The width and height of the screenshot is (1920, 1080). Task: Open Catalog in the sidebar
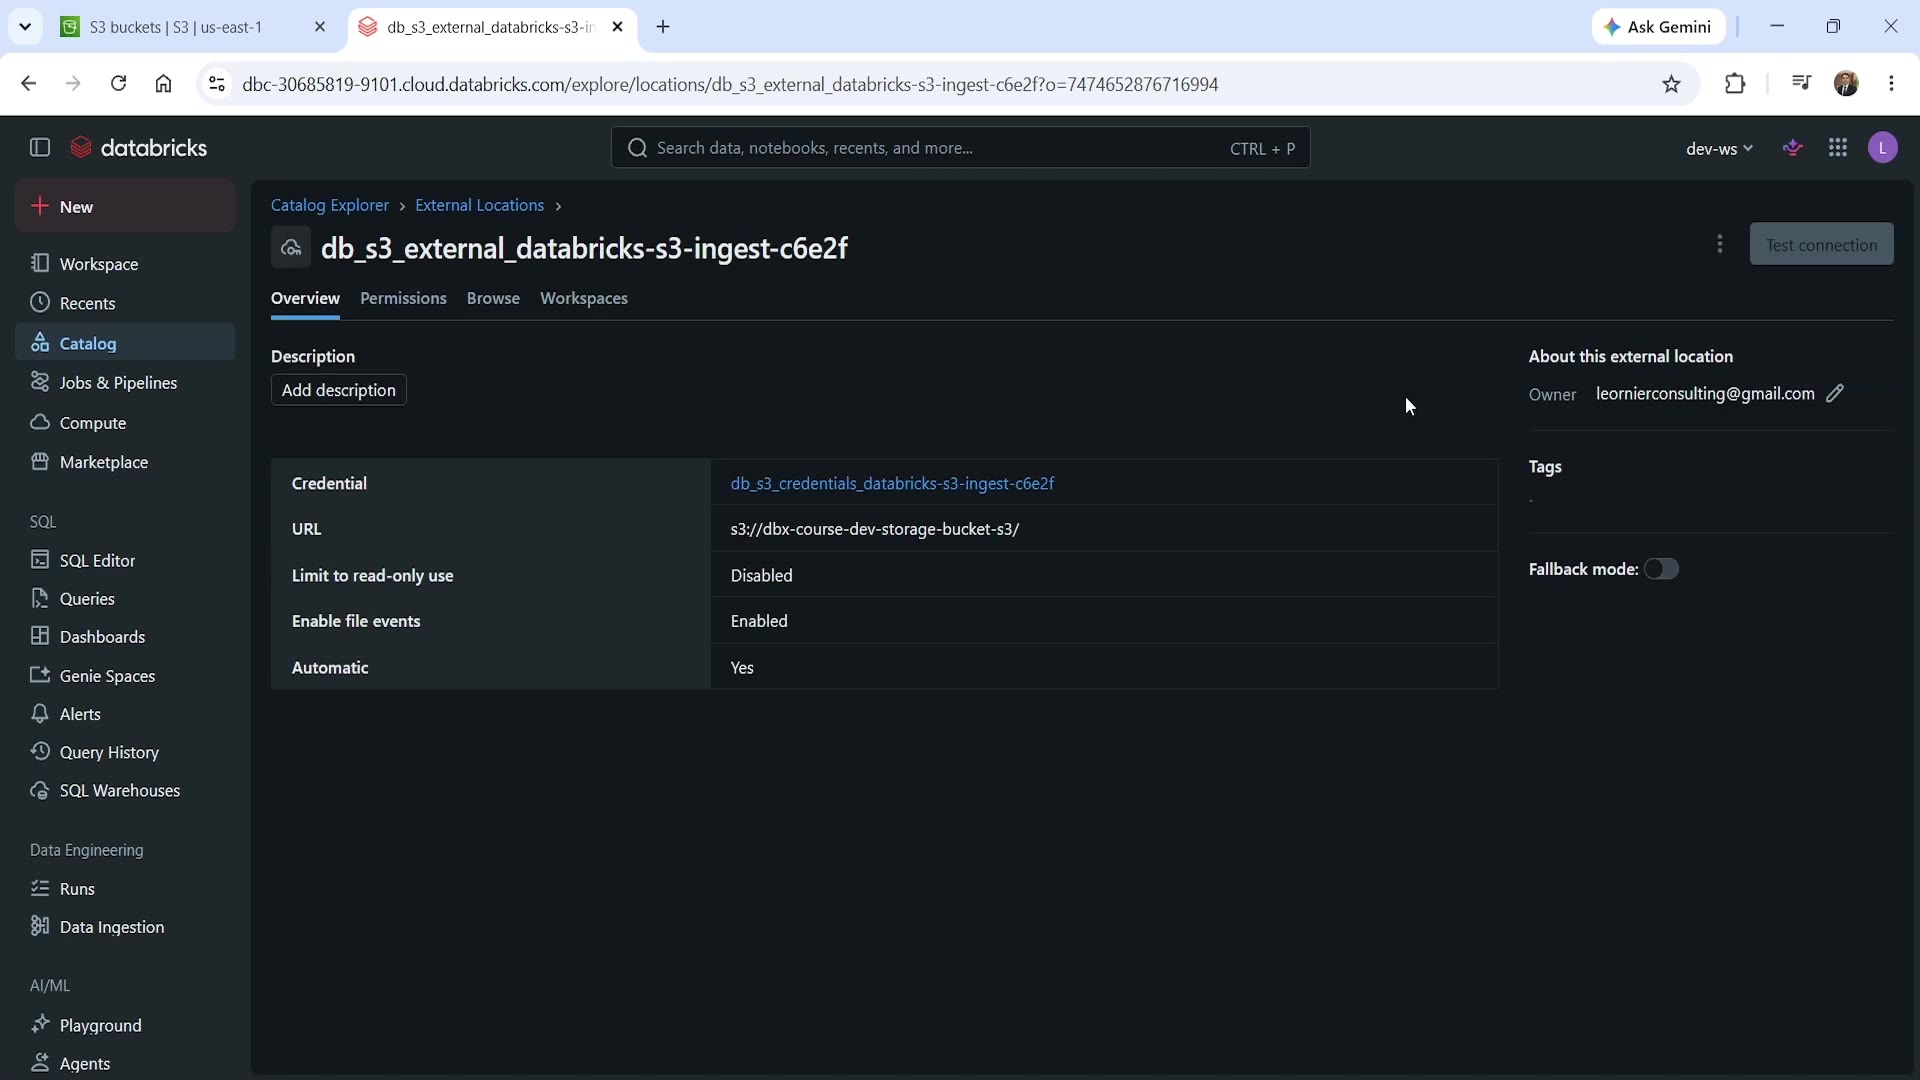[125, 343]
